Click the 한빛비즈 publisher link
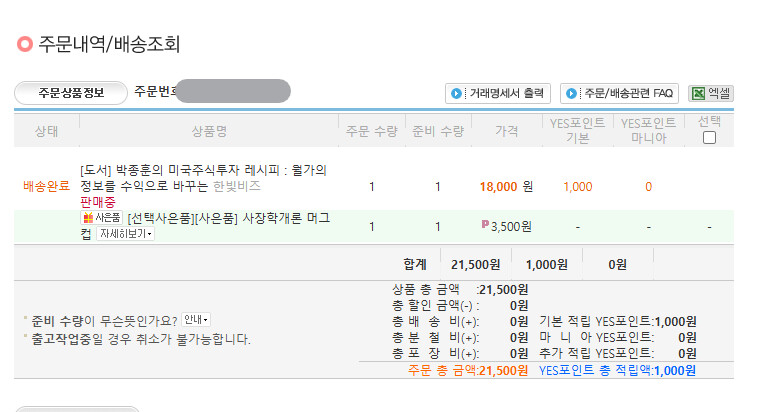 (237, 186)
